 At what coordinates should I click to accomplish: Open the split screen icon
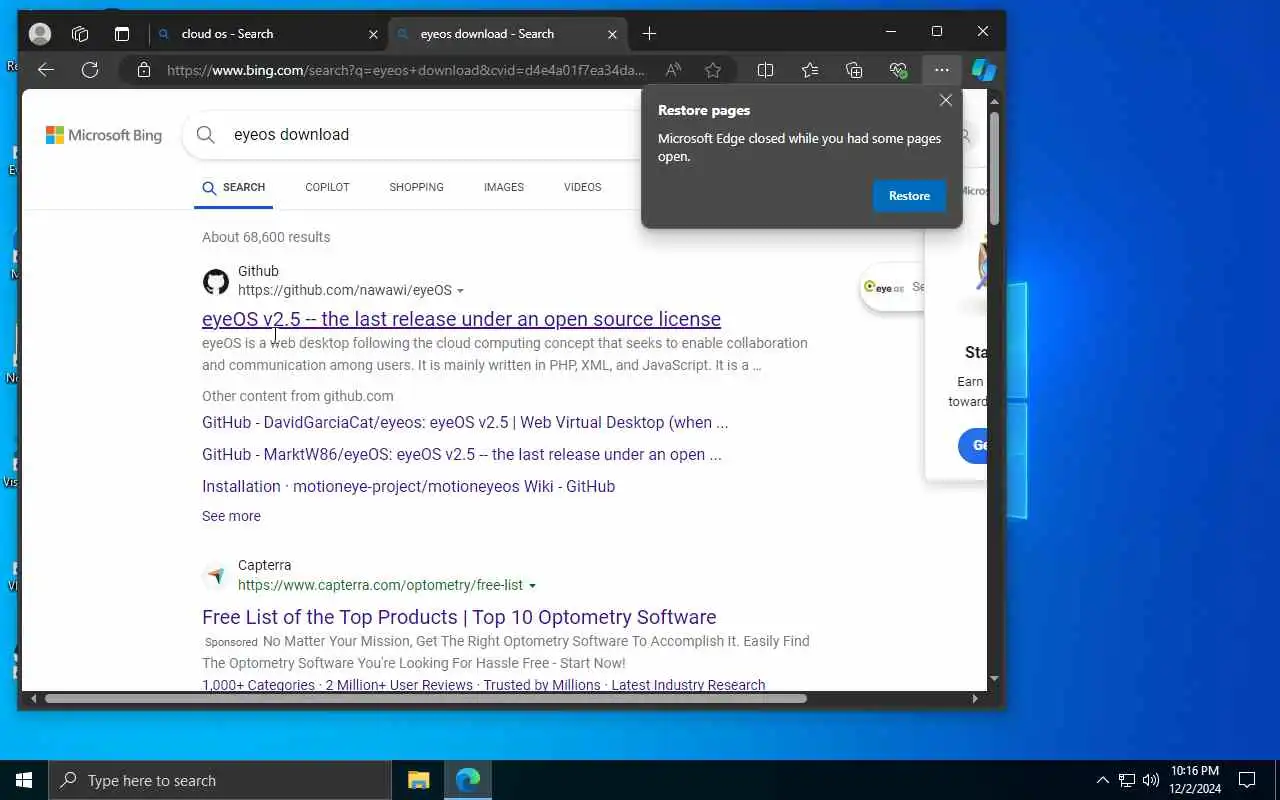pyautogui.click(x=766, y=70)
